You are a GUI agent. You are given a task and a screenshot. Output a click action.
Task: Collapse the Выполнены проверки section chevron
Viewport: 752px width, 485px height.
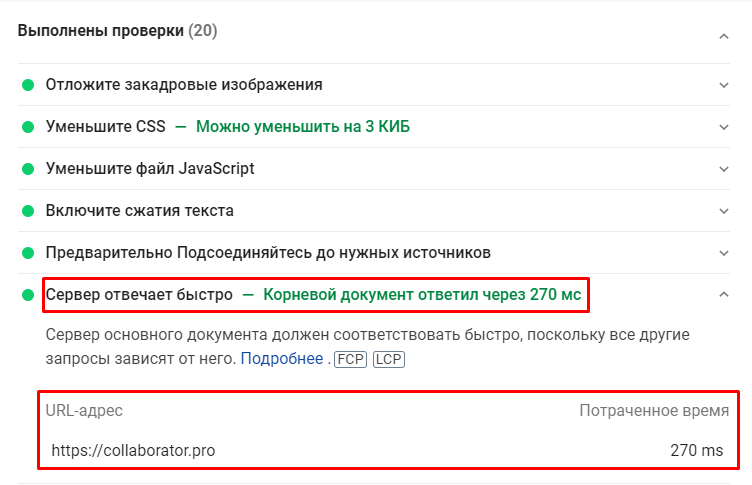click(723, 36)
